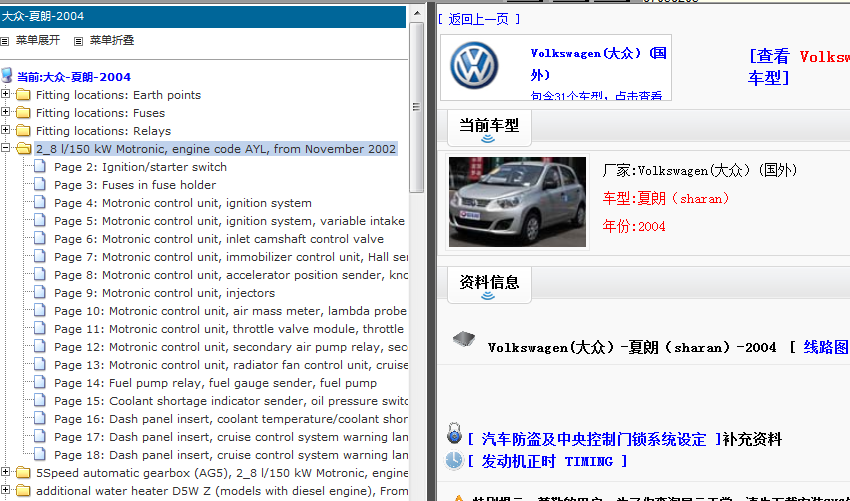
Task: Click page icon for Page 16 coolant temperature
Action: tap(40, 419)
